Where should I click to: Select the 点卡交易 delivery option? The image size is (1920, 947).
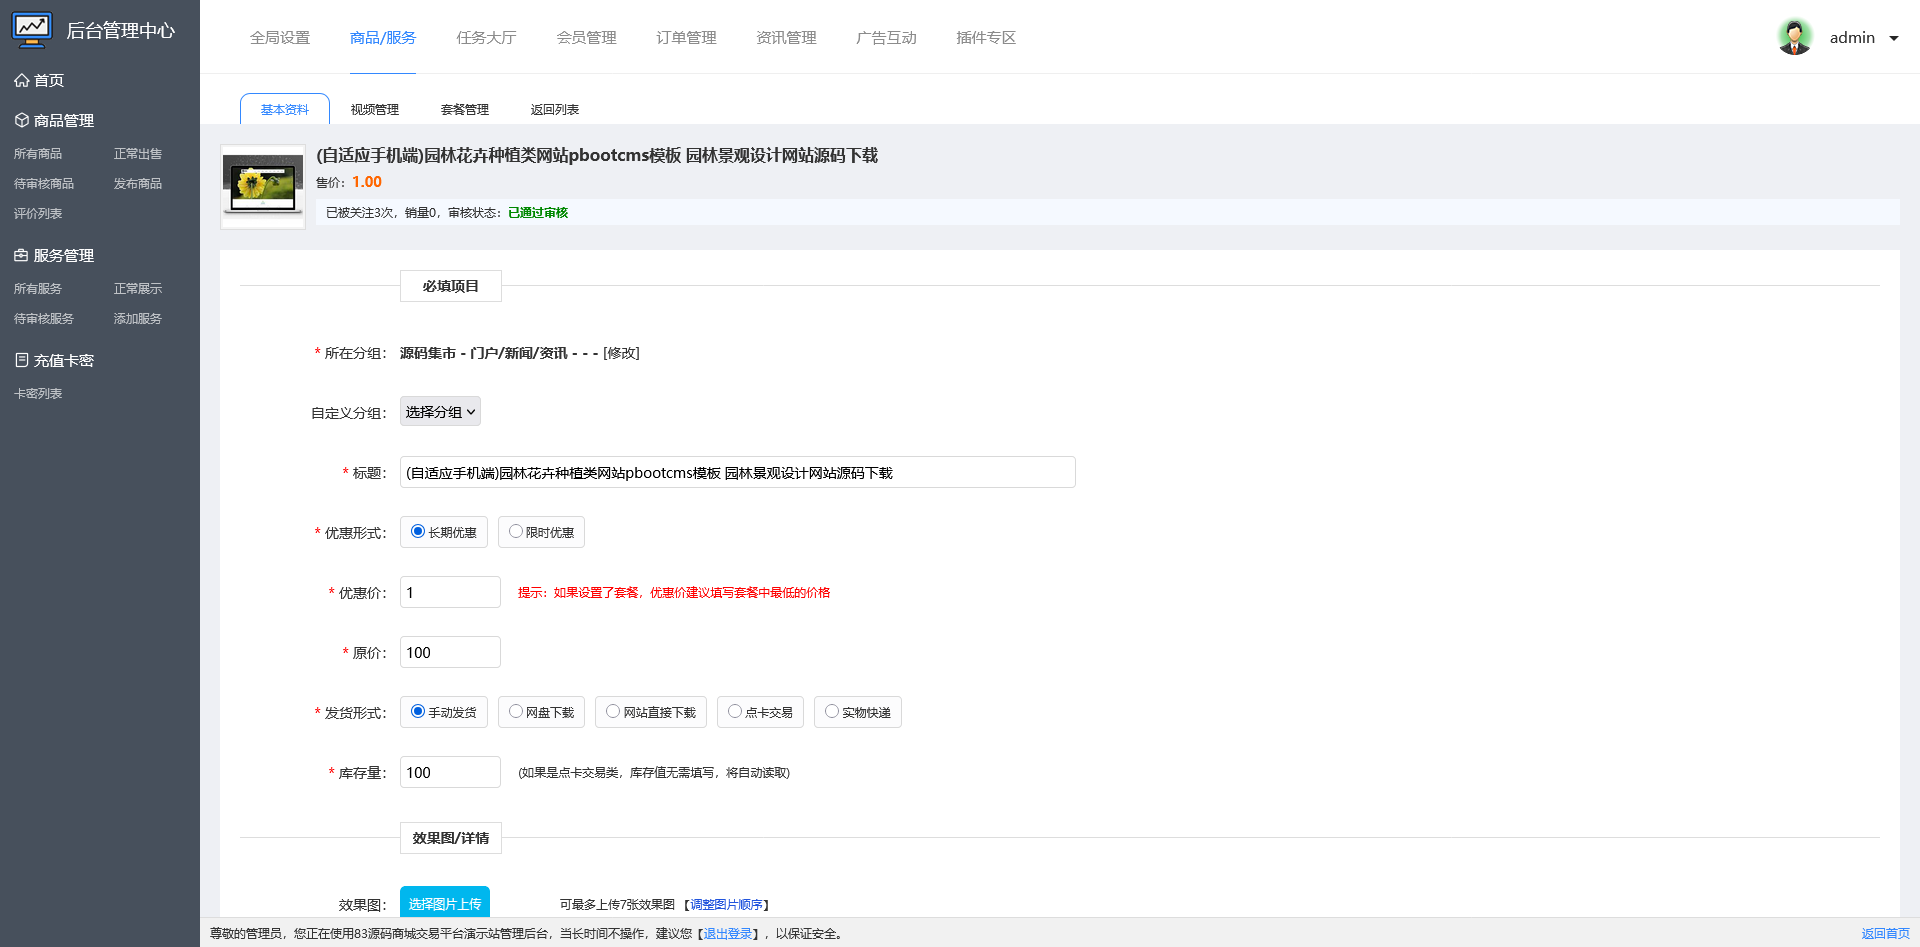point(735,711)
